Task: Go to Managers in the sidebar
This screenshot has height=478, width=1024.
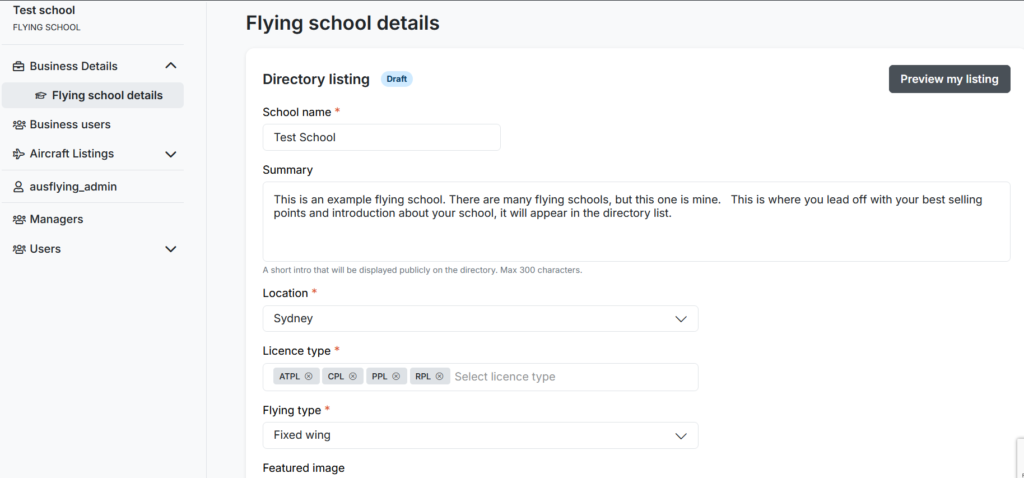Action: [56, 219]
